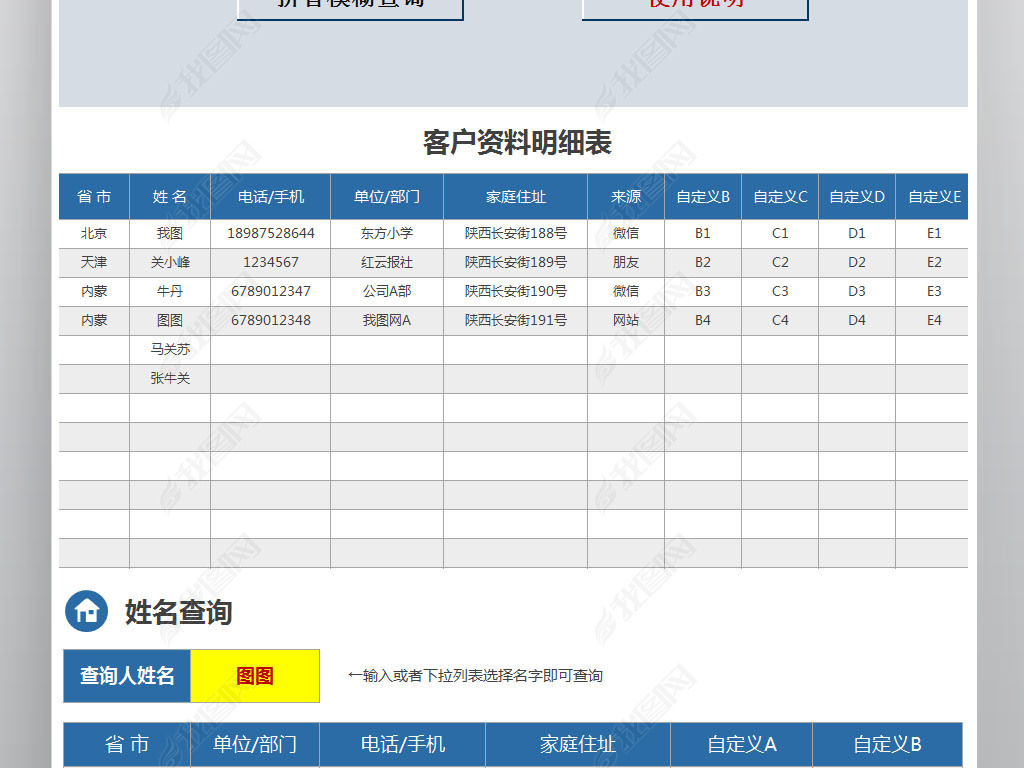Click the phone cell showing 1234567
1024x768 pixels.
coord(268,262)
